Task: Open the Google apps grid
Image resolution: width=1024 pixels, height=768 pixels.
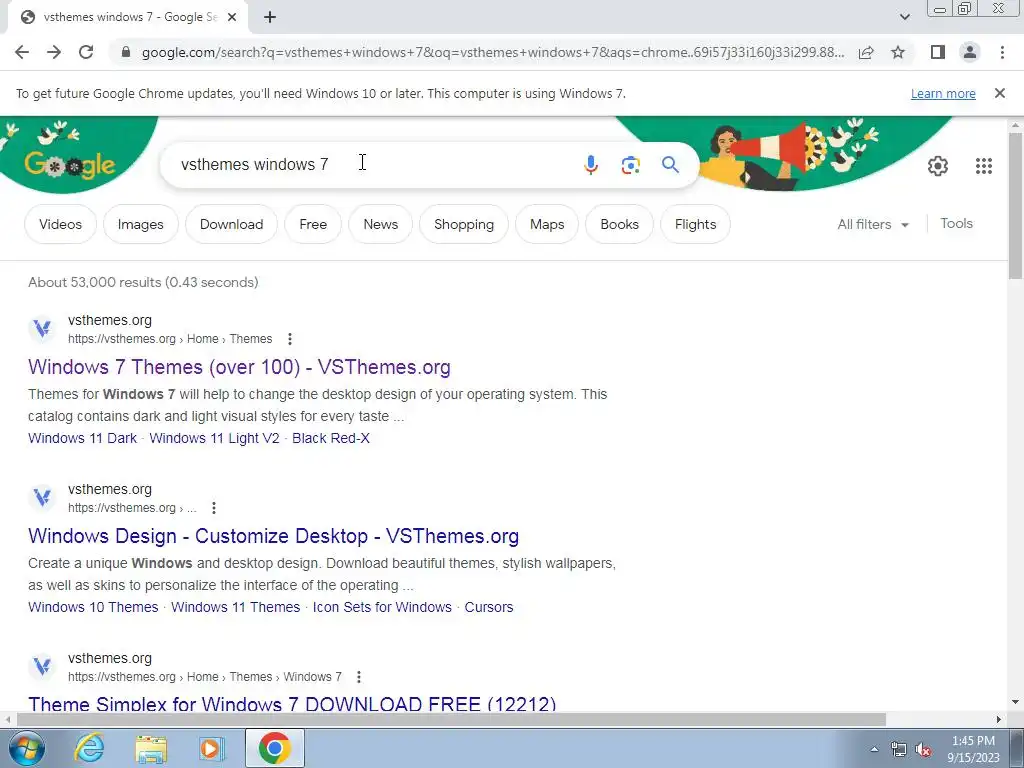Action: (984, 166)
